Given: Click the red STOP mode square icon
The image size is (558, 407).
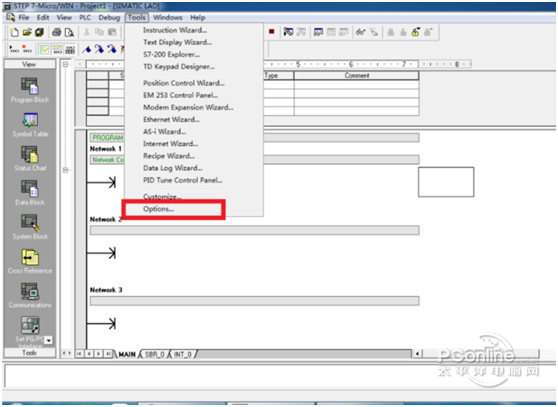Looking at the screenshot, I should 272,32.
